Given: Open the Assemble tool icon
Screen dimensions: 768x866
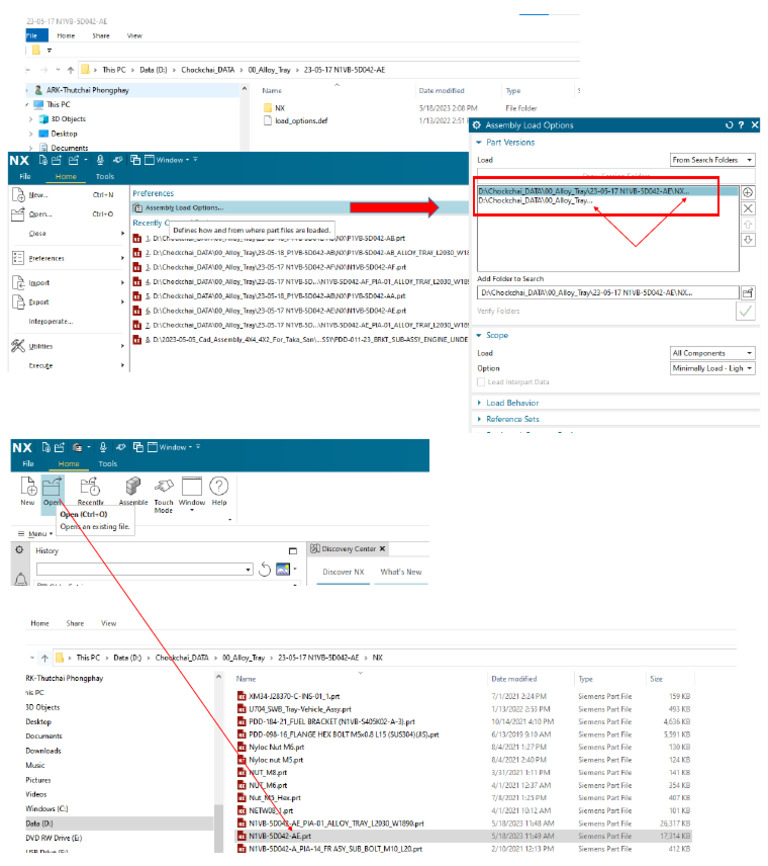Looking at the screenshot, I should pos(133,491).
